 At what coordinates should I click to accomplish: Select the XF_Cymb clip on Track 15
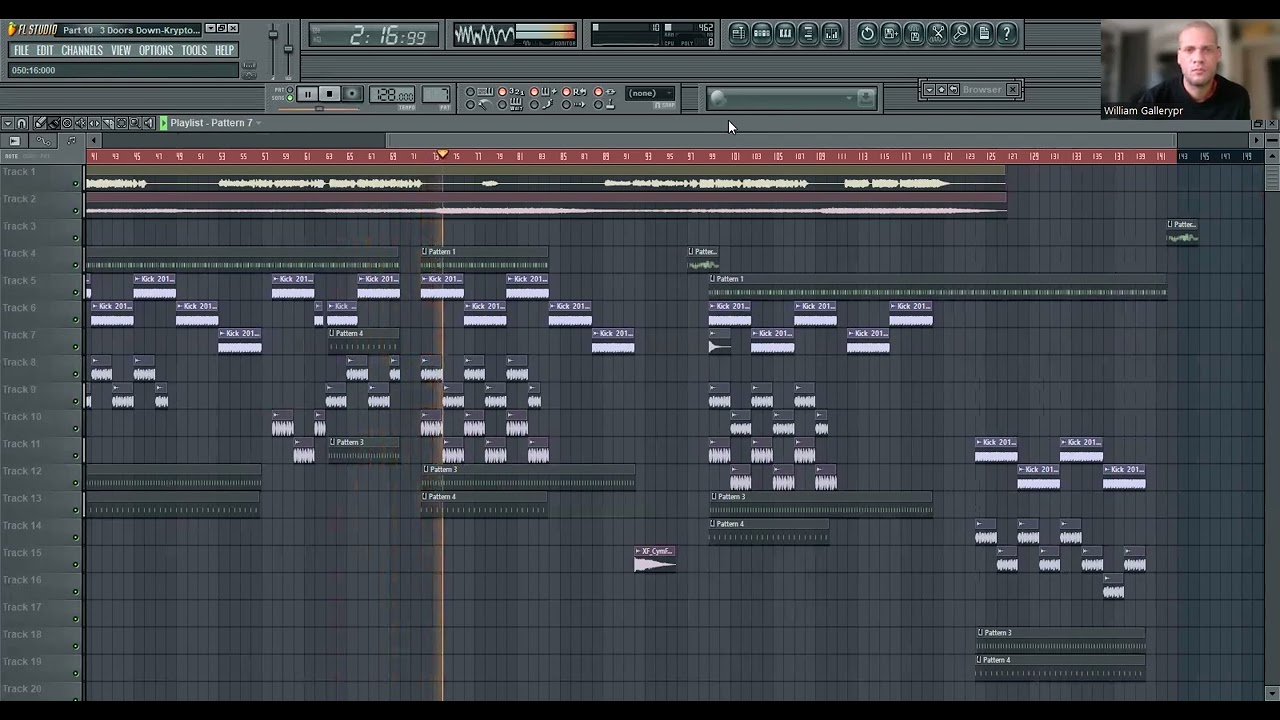point(655,558)
